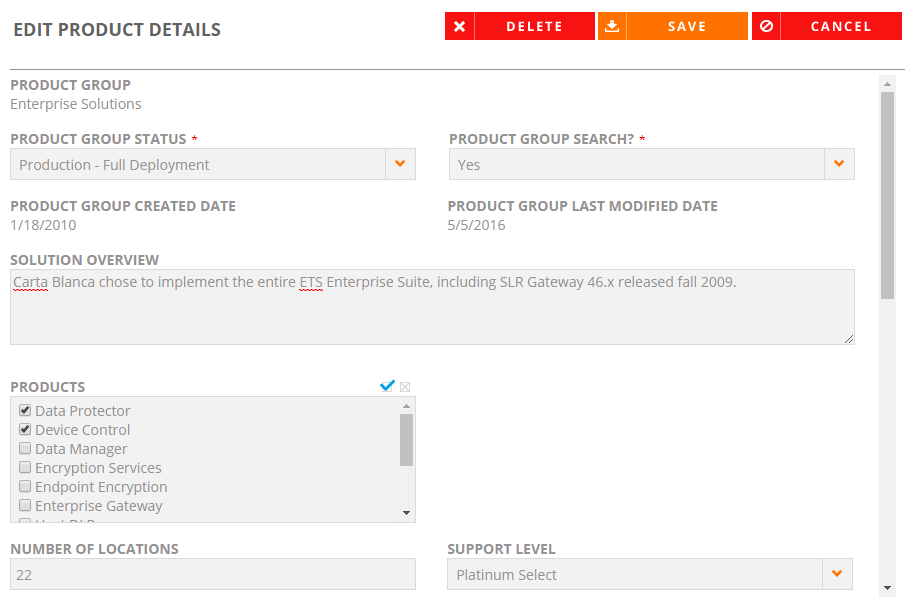913x600 pixels.
Task: Click the products list scrollbar thumb
Action: point(406,440)
